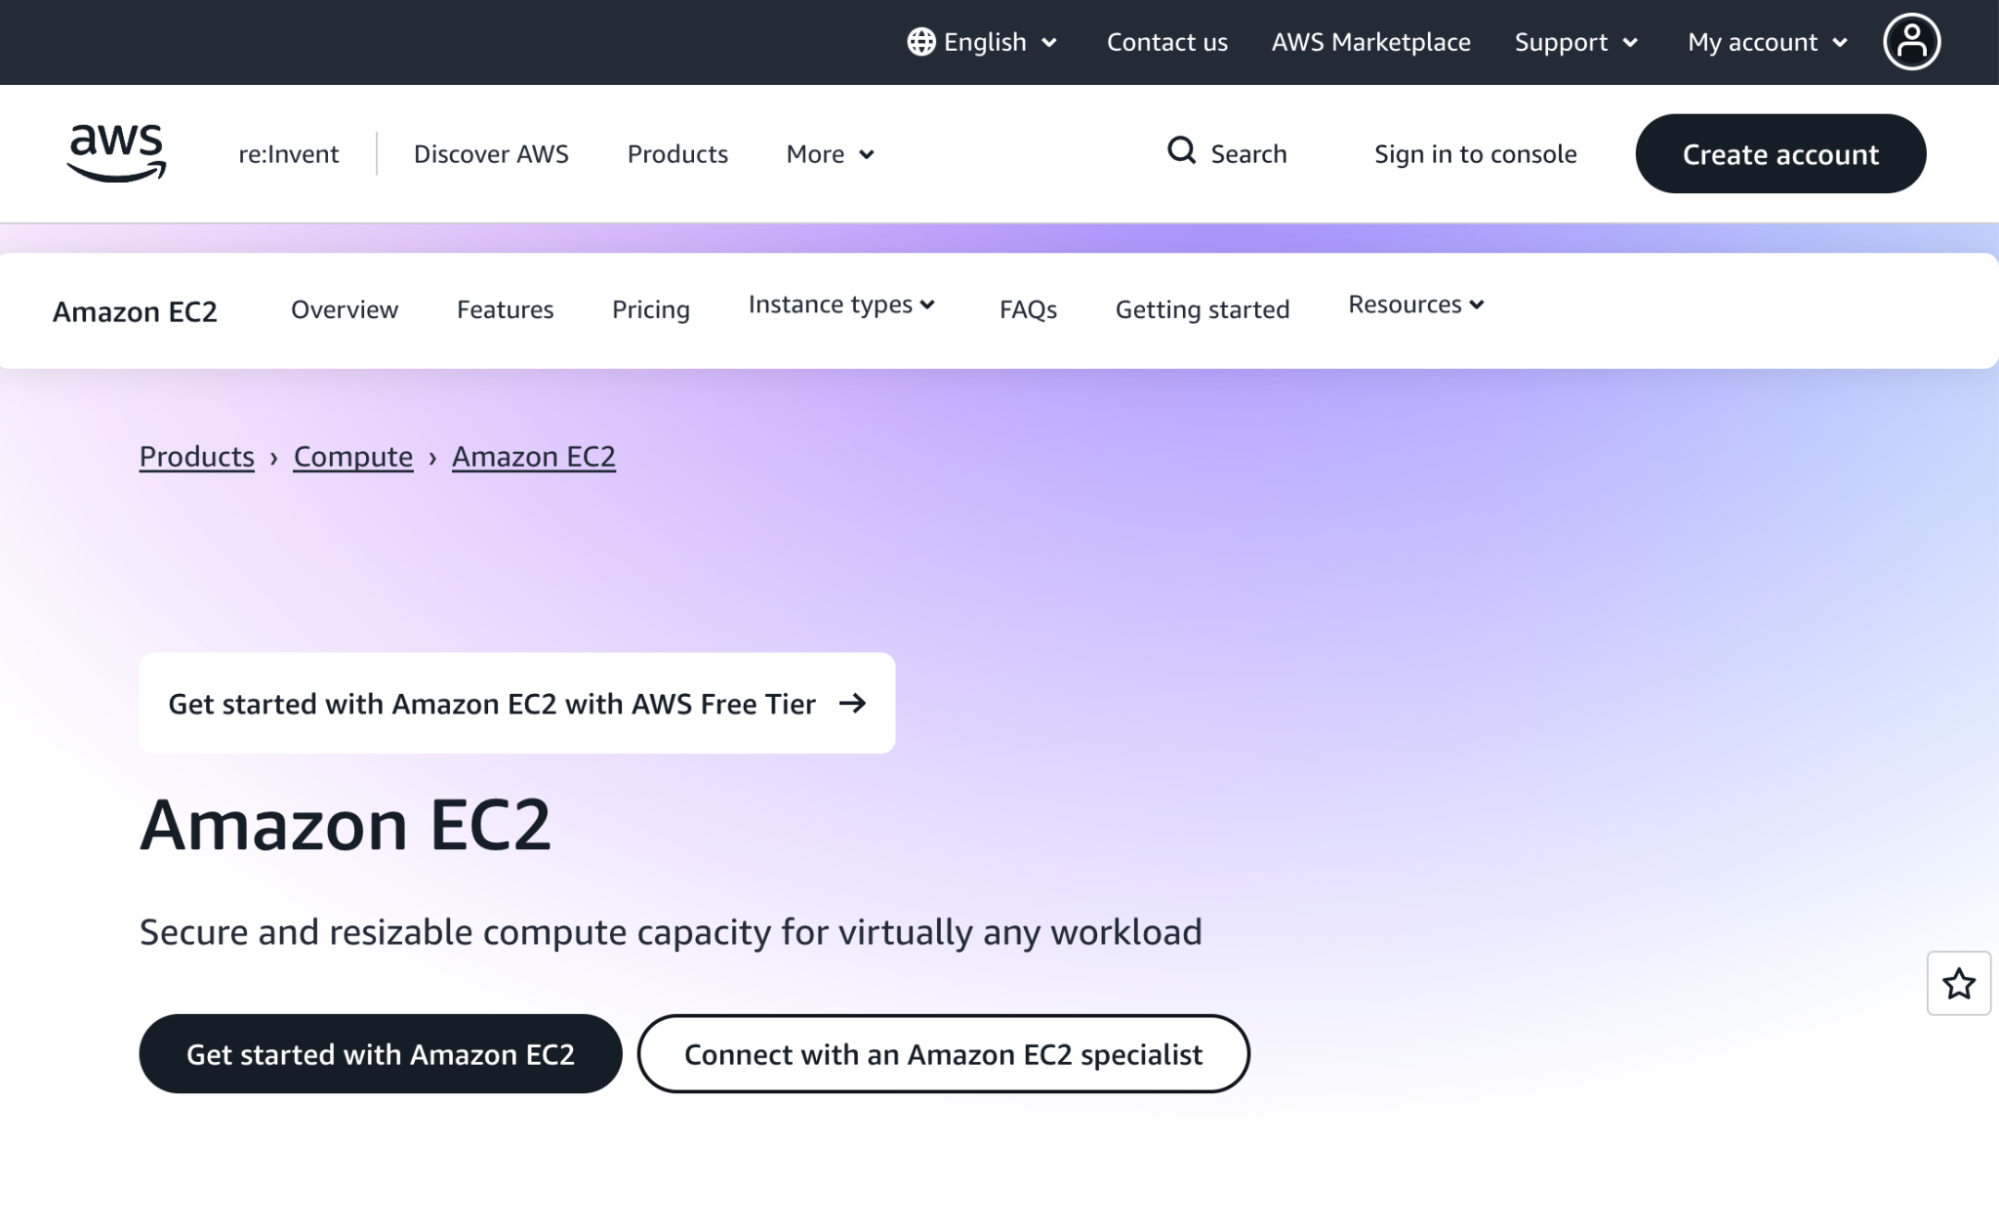Image resolution: width=1999 pixels, height=1219 pixels.
Task: Open the More navigation dropdown
Action: pos(828,154)
